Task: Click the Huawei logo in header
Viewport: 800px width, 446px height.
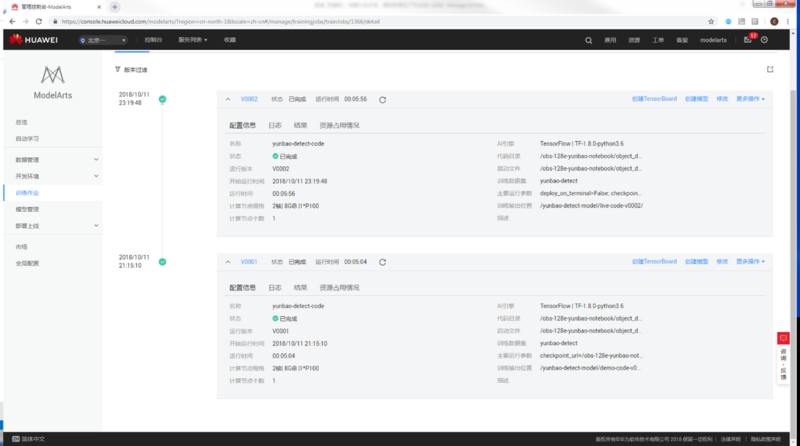Action: 33,40
